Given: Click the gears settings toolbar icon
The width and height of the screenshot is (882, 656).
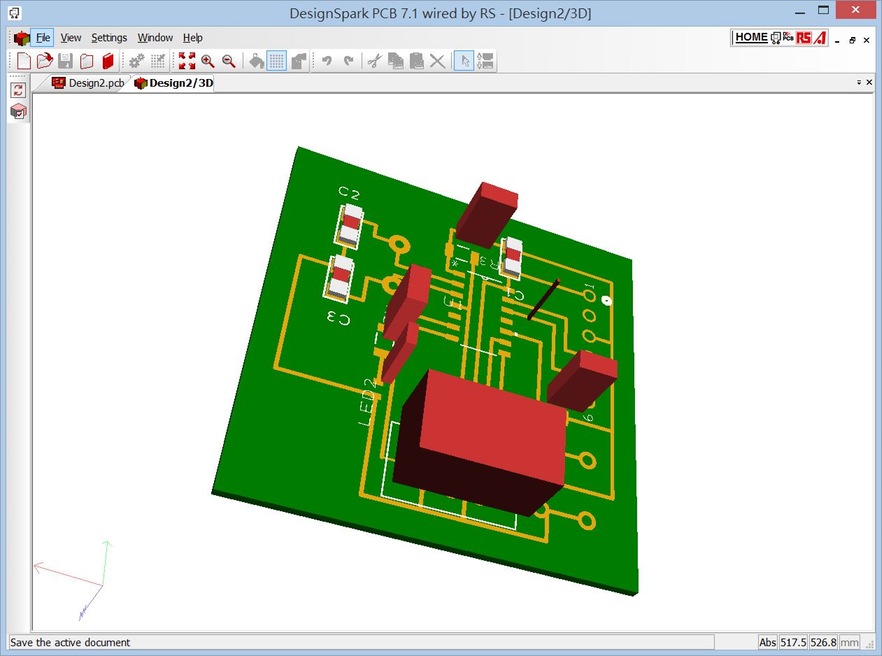Looking at the screenshot, I should [137, 61].
